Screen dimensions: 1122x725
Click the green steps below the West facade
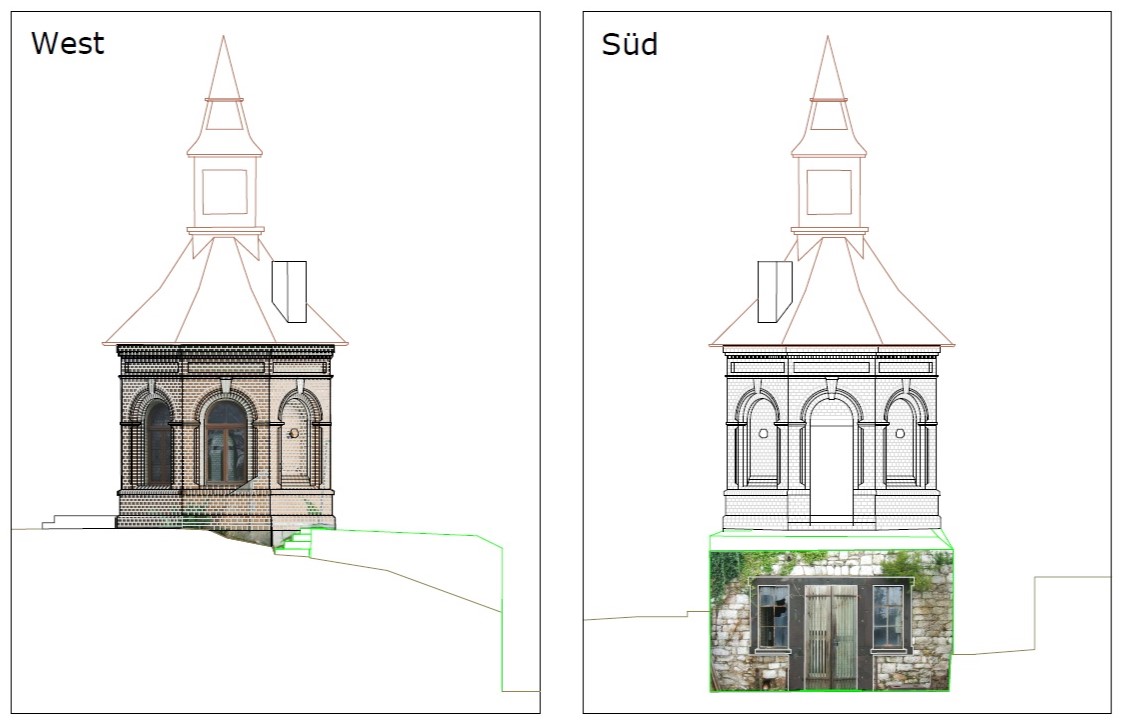[296, 542]
